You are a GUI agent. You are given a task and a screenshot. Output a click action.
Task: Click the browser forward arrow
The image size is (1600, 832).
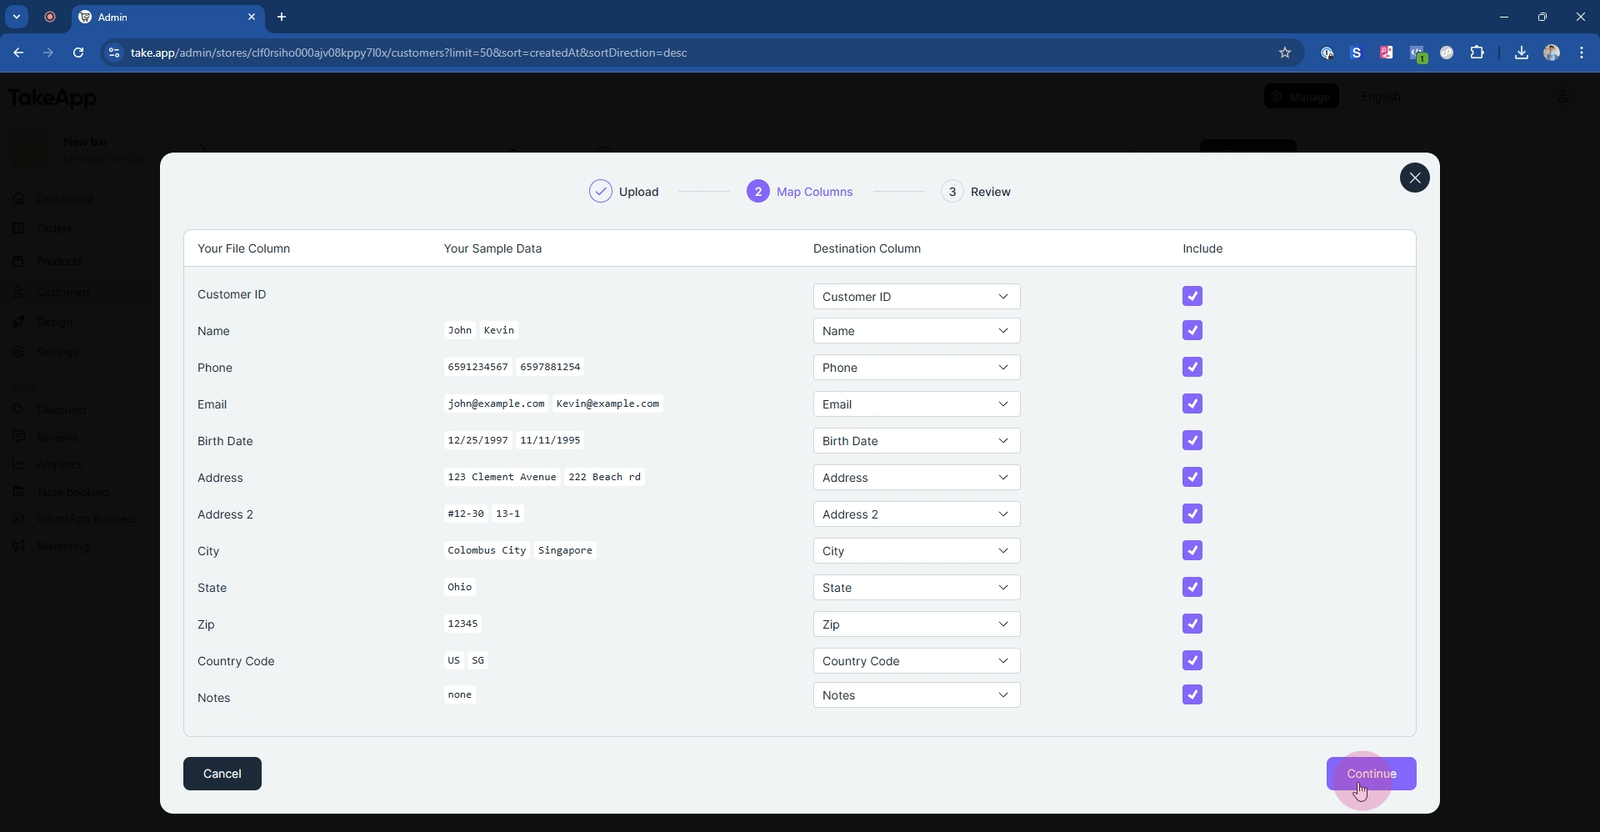click(48, 52)
